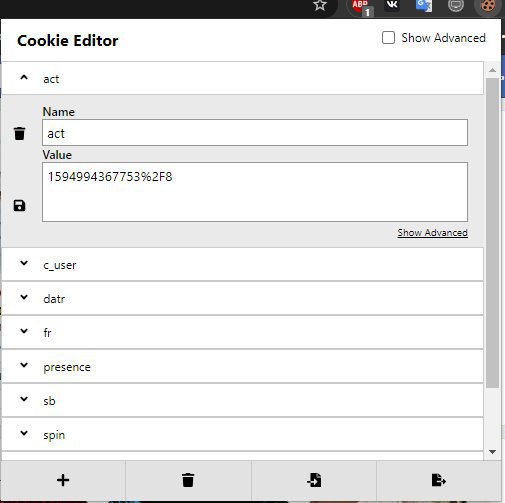Click the sb cookie name

[x=49, y=401]
